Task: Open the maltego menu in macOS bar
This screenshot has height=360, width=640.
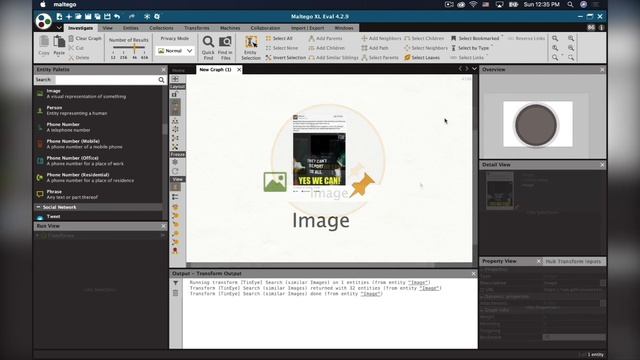Action: coord(65,4)
